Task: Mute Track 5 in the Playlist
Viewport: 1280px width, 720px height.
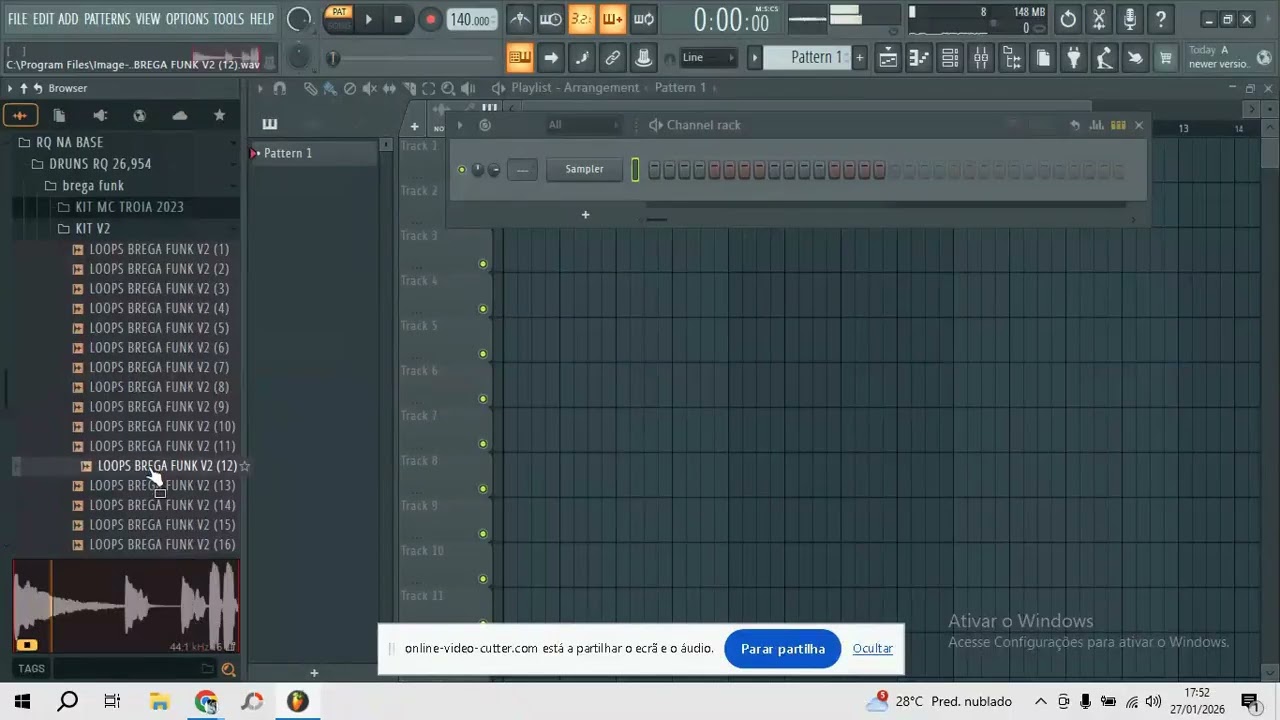Action: point(483,354)
